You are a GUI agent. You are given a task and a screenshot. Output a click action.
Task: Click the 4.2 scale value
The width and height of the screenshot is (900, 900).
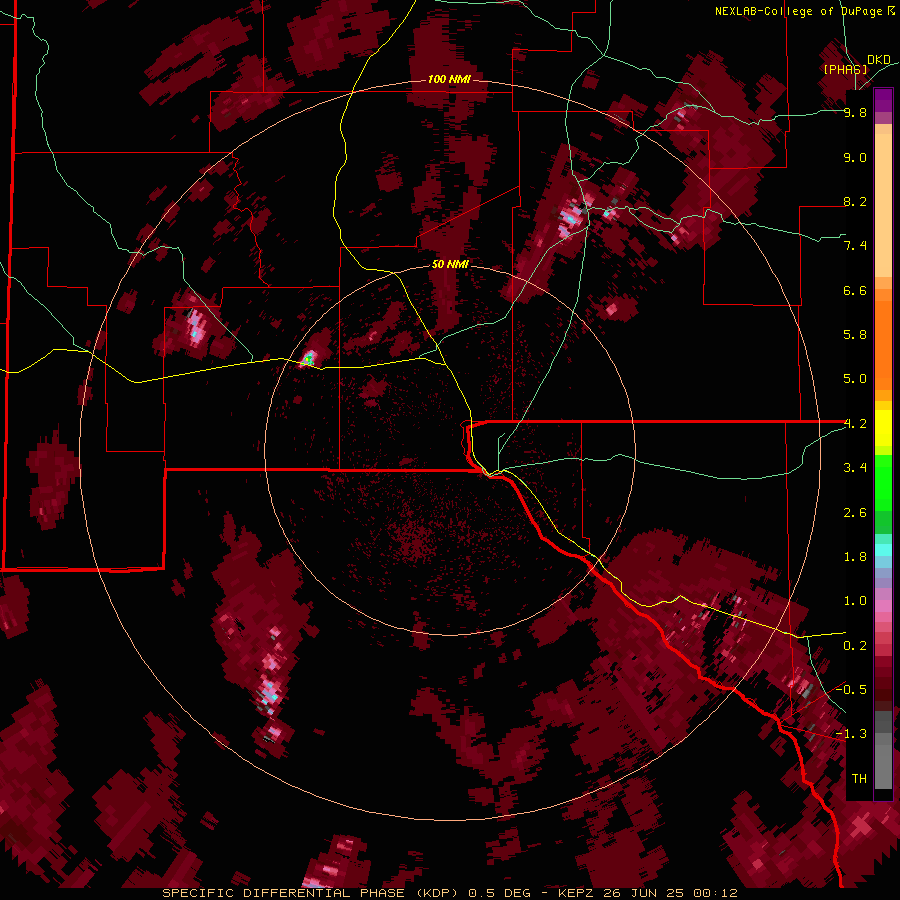click(855, 424)
